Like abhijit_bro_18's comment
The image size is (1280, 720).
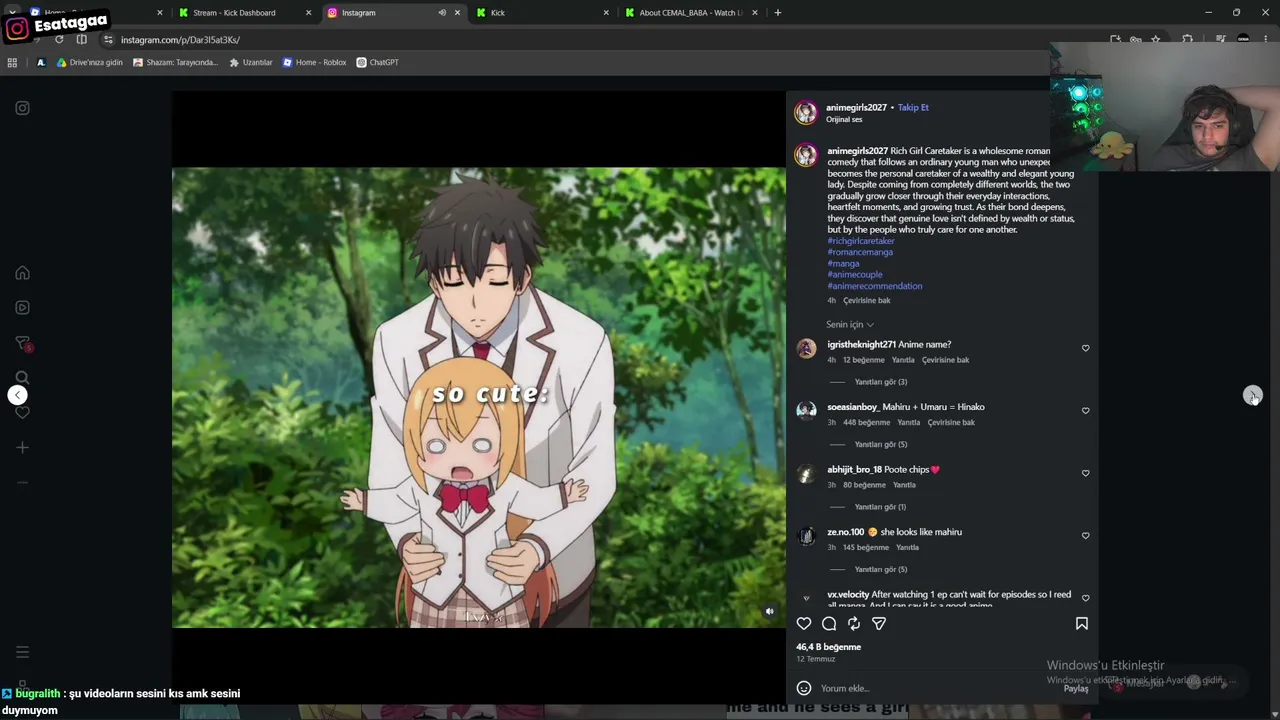(x=1085, y=473)
